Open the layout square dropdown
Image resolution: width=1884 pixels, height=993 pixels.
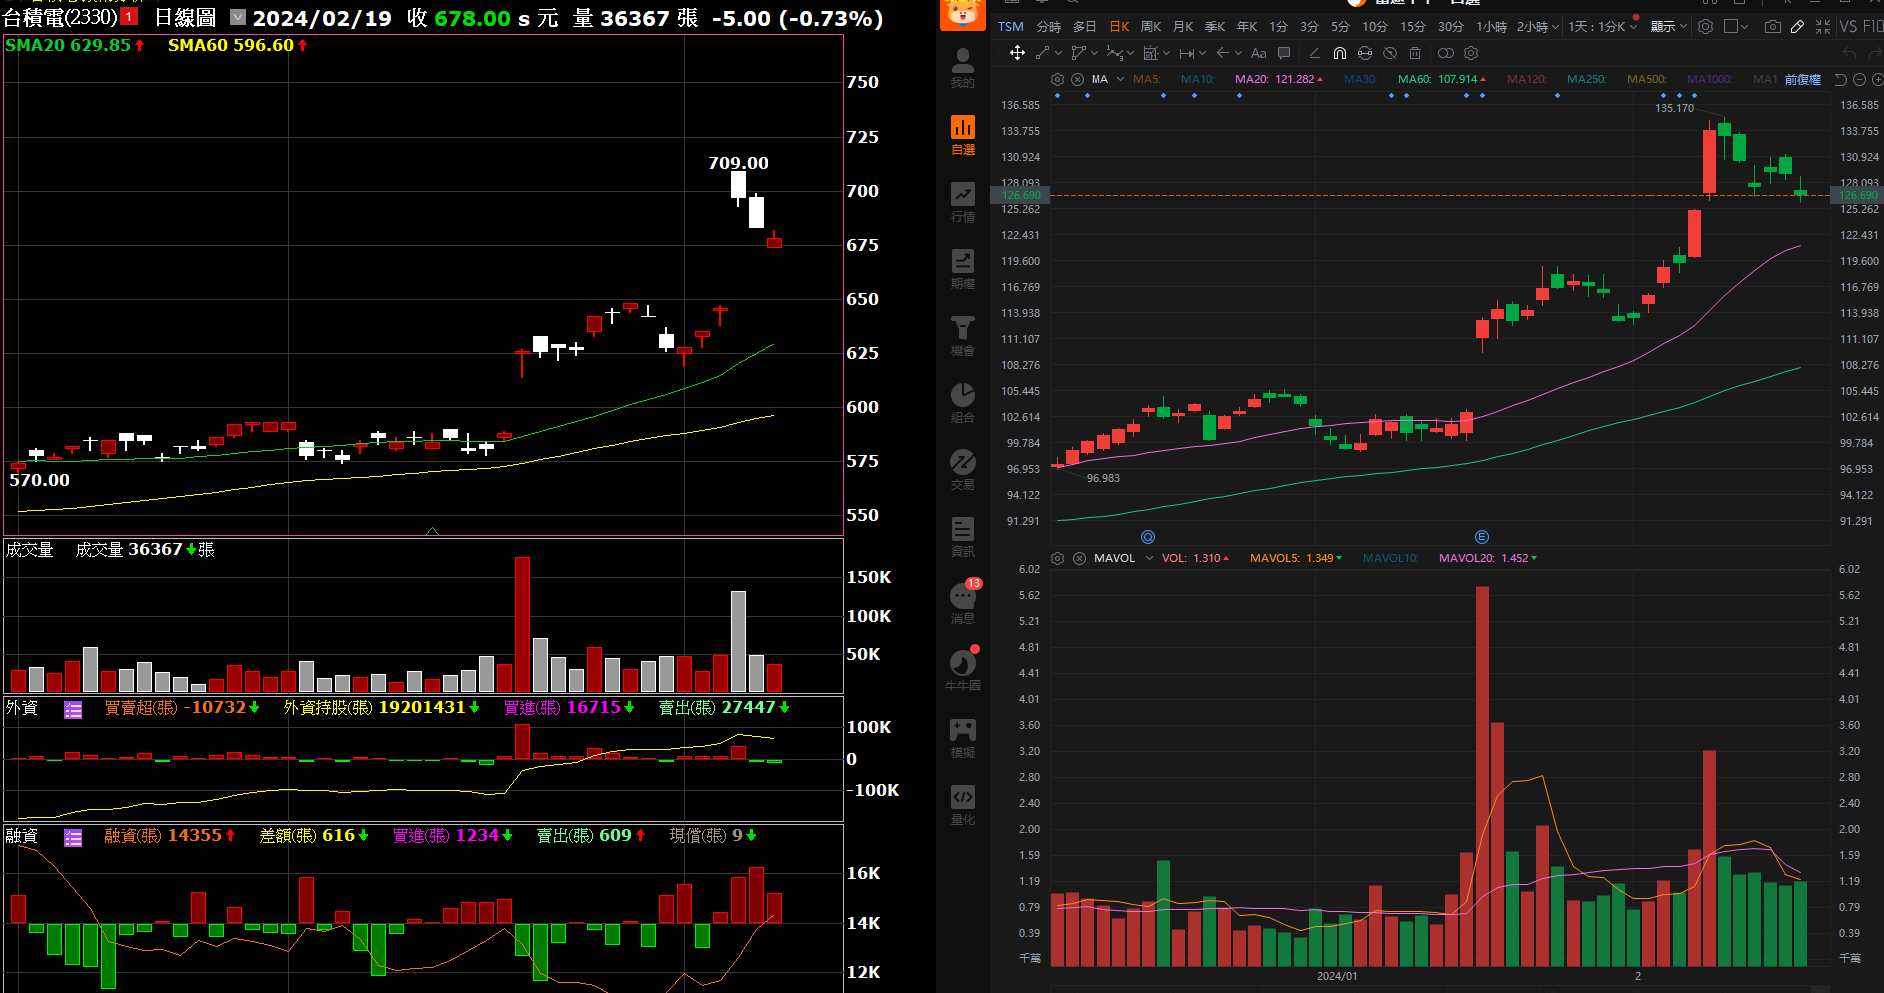[1737, 27]
